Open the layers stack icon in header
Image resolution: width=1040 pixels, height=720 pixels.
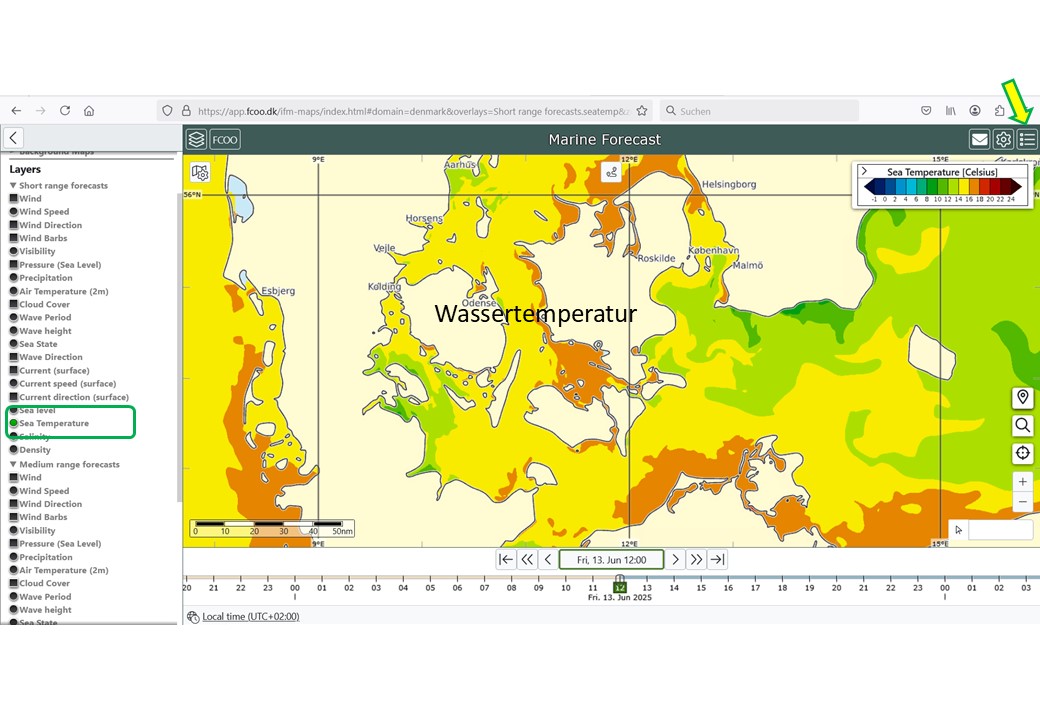[197, 140]
